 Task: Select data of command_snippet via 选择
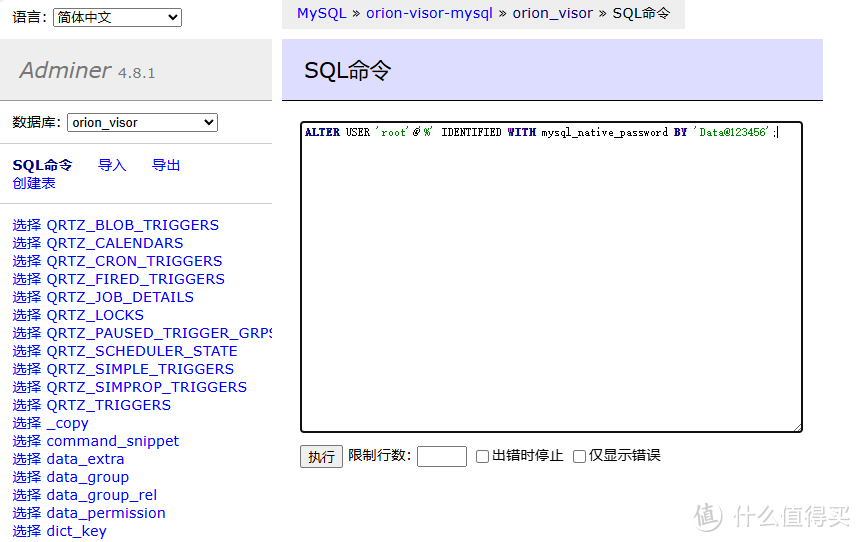[x=27, y=442]
